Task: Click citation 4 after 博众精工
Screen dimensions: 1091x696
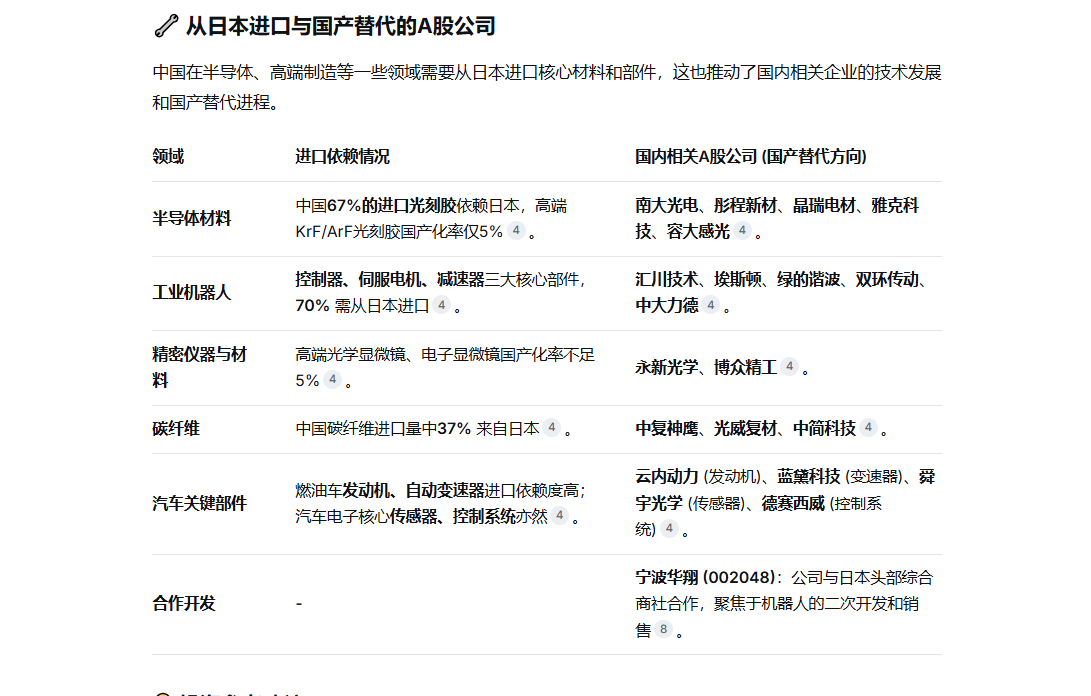Action: (789, 366)
